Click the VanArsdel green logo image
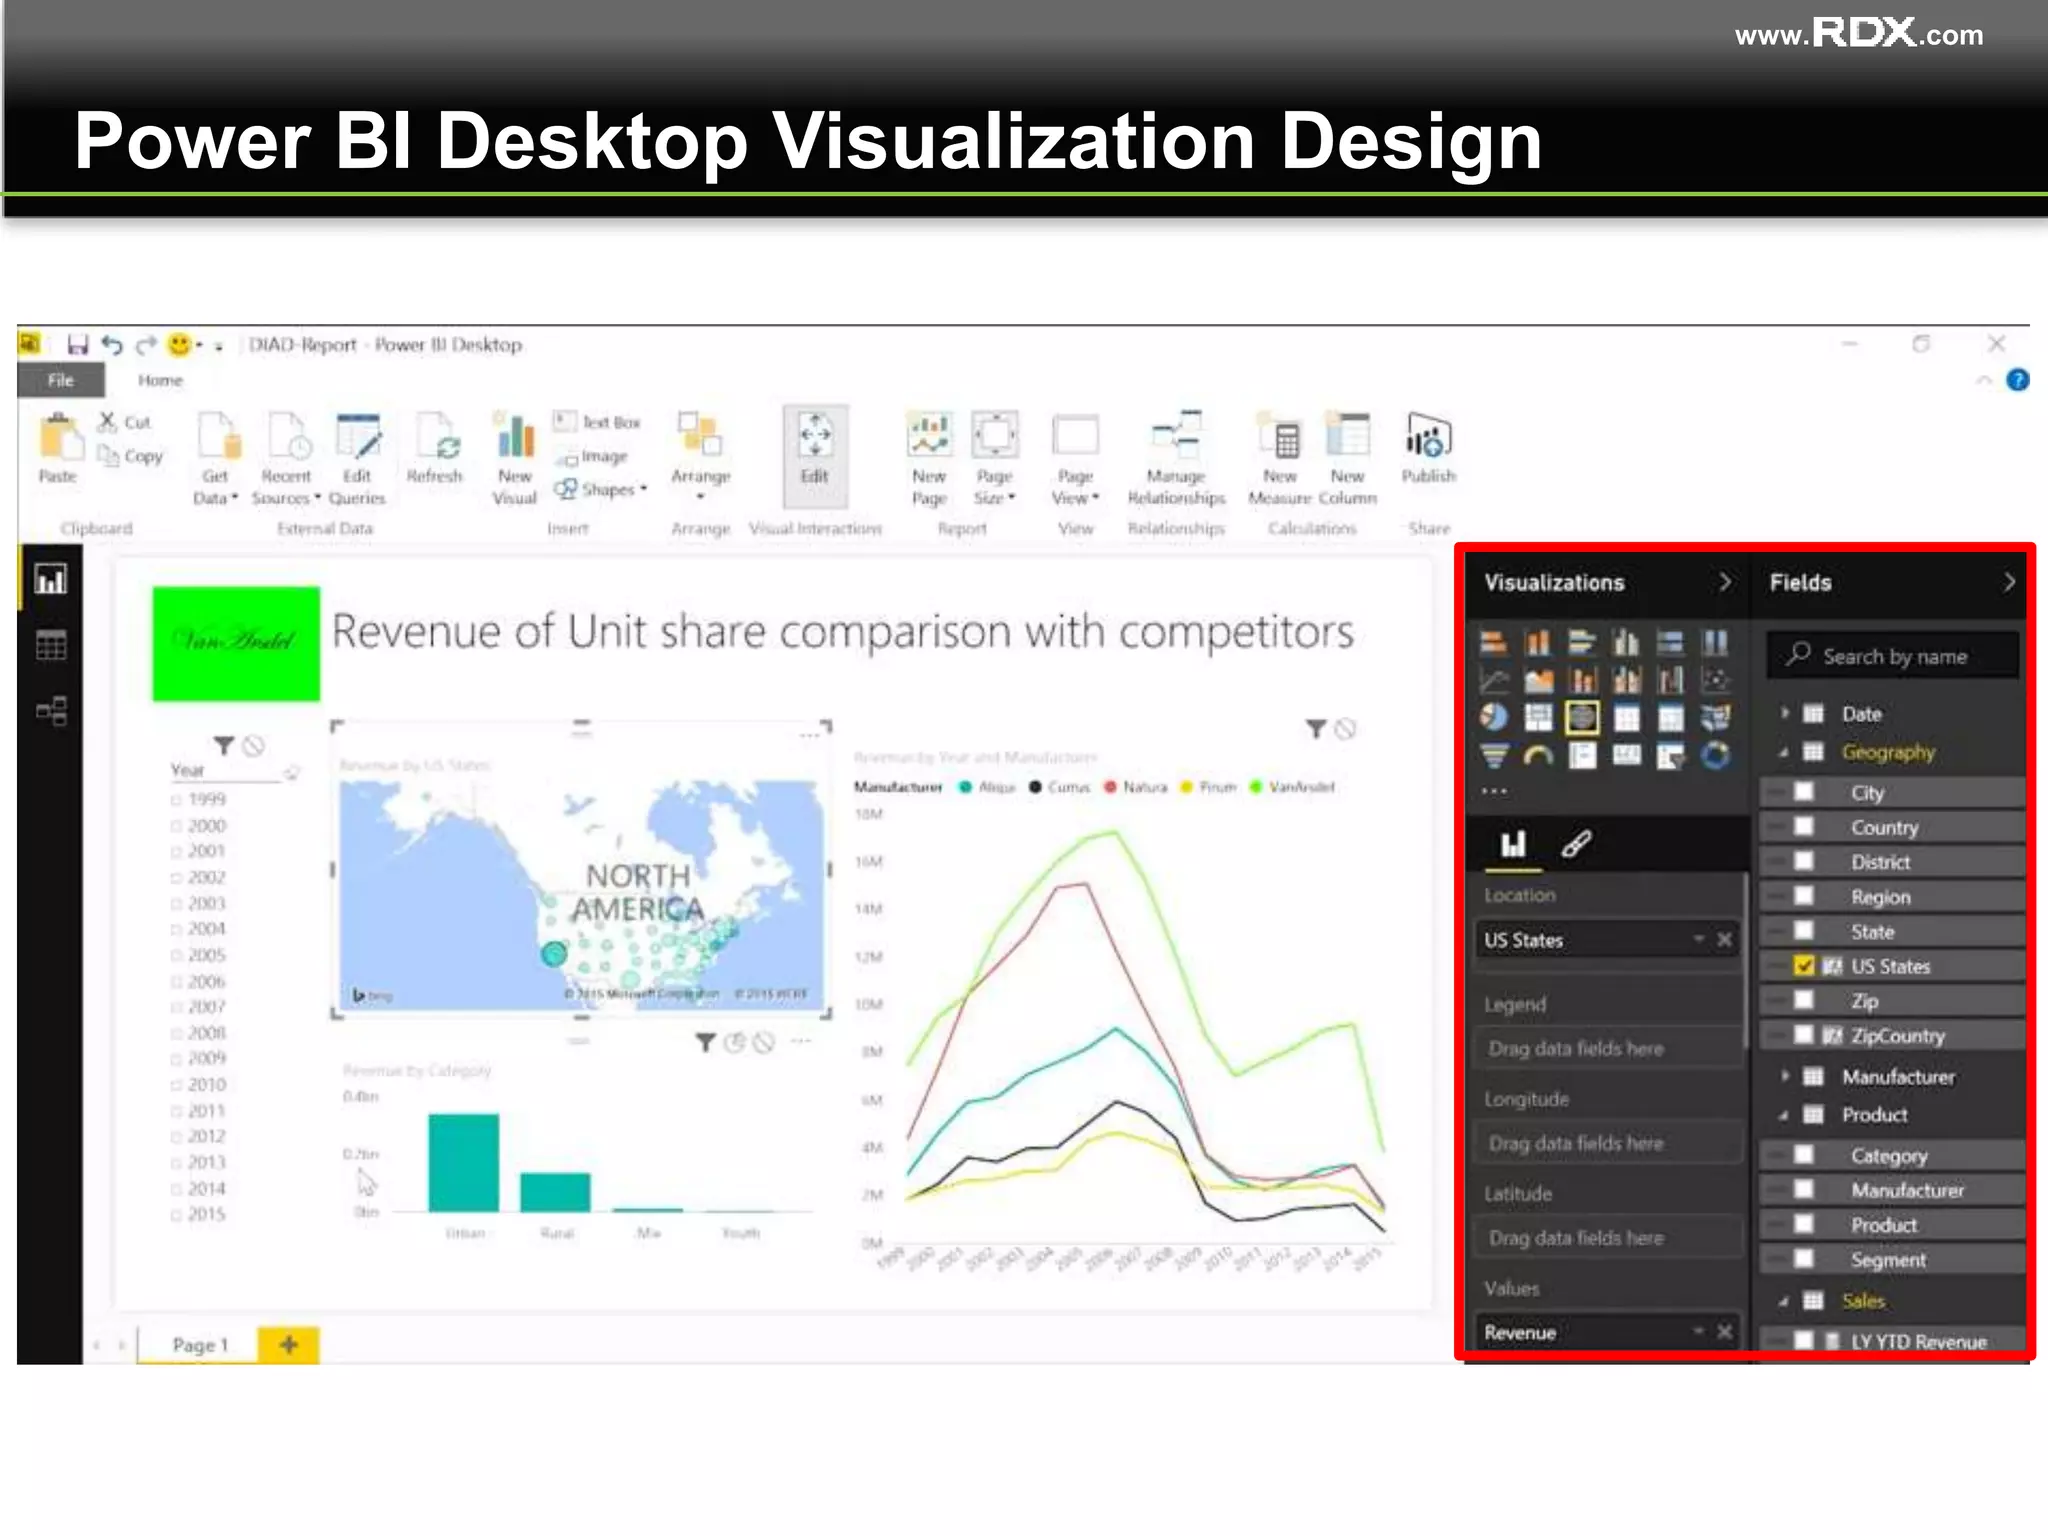Image resolution: width=2048 pixels, height=1536 pixels. 236,643
